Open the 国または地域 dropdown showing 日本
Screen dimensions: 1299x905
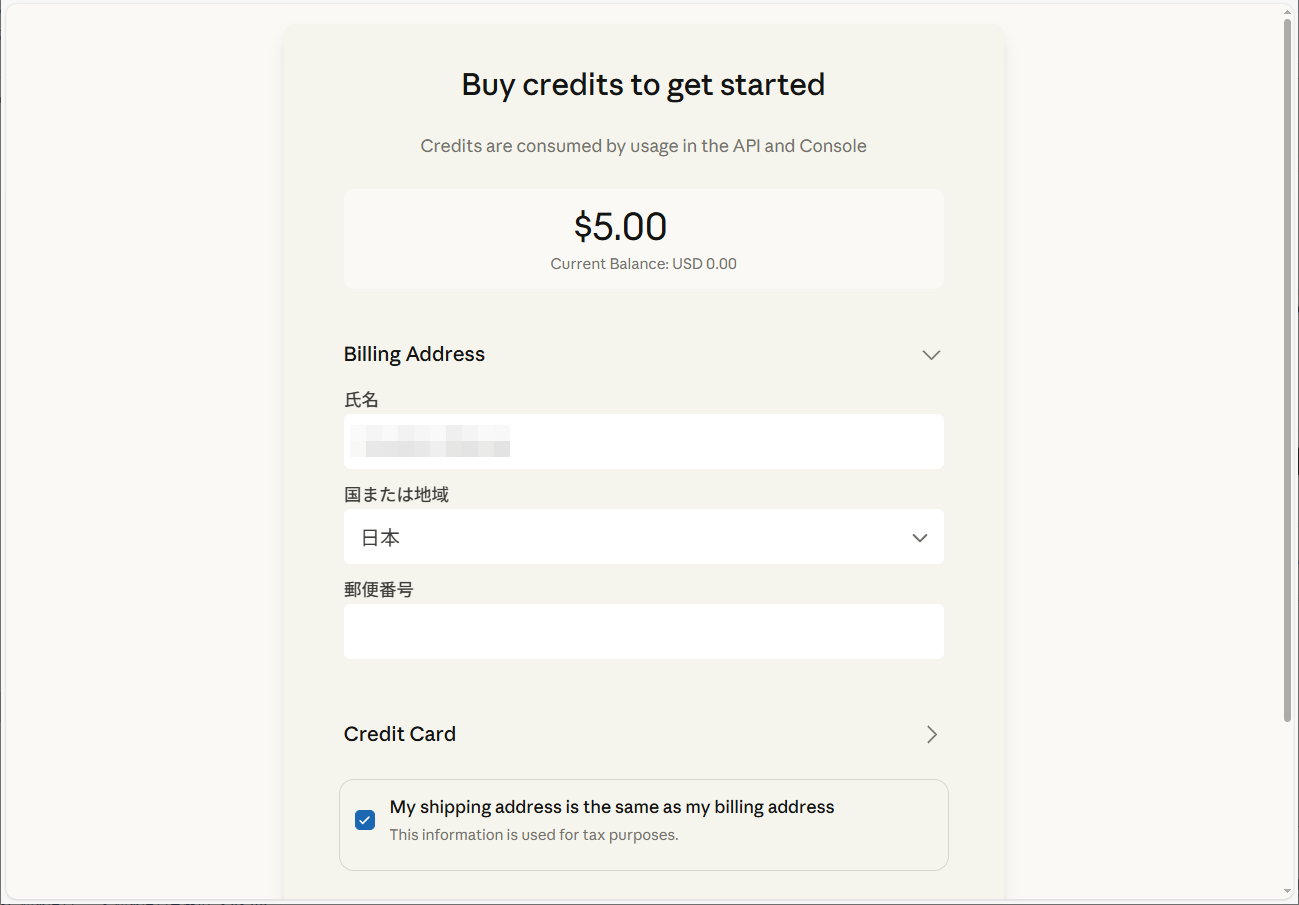pyautogui.click(x=642, y=537)
